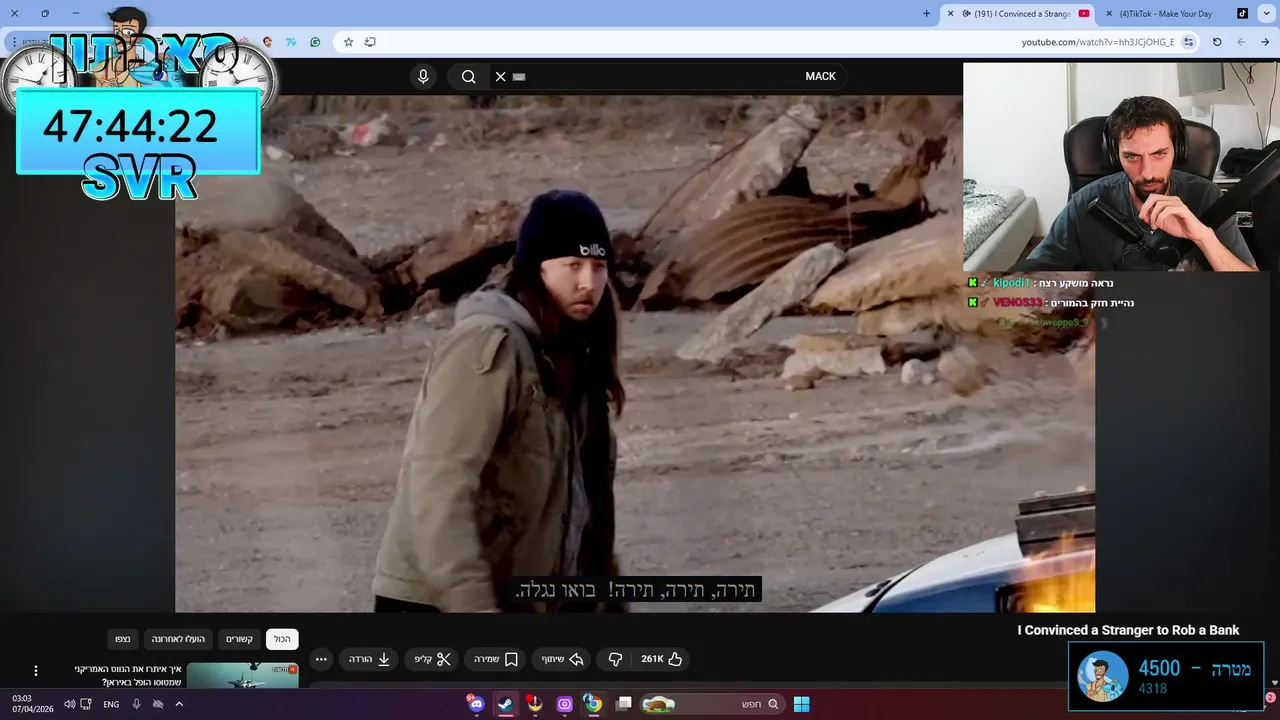
Task: Click the Download (הורדה) button
Action: [x=369, y=659]
